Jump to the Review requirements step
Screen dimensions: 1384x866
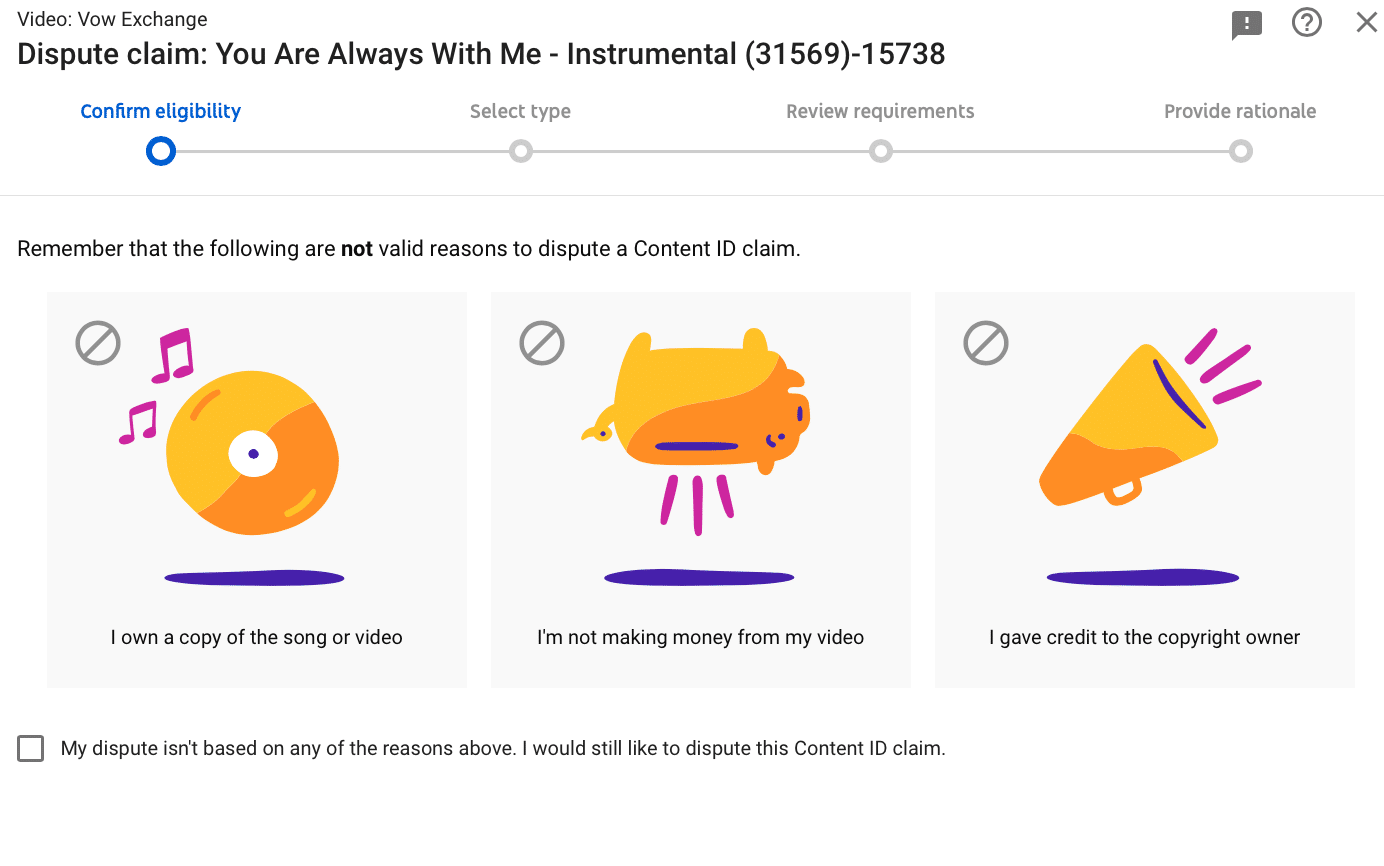pyautogui.click(x=880, y=111)
